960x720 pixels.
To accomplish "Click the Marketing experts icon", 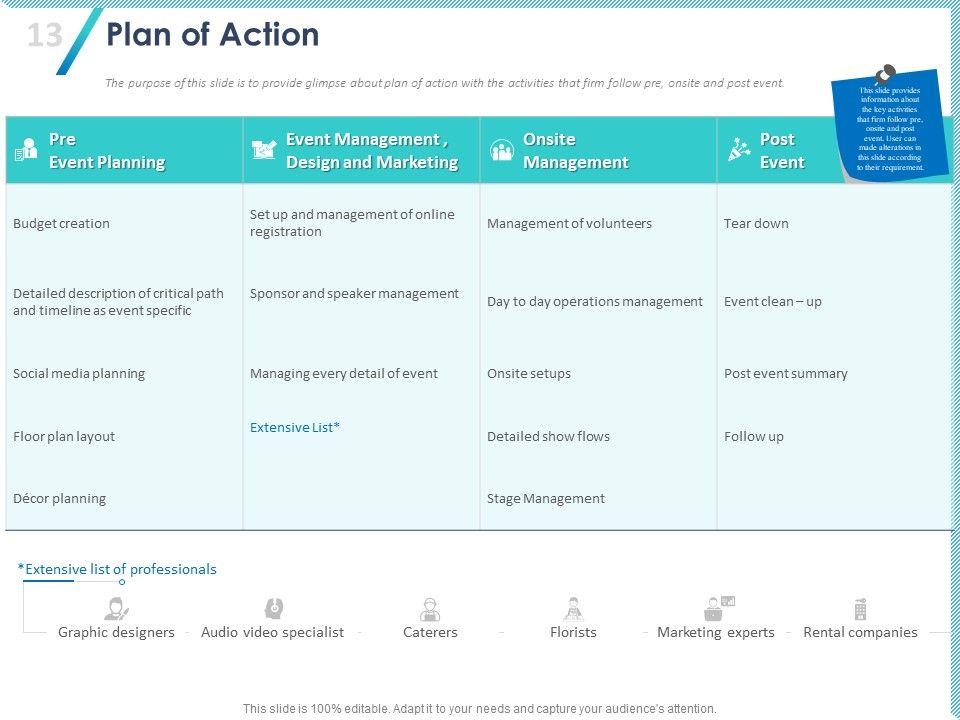I will click(x=719, y=608).
